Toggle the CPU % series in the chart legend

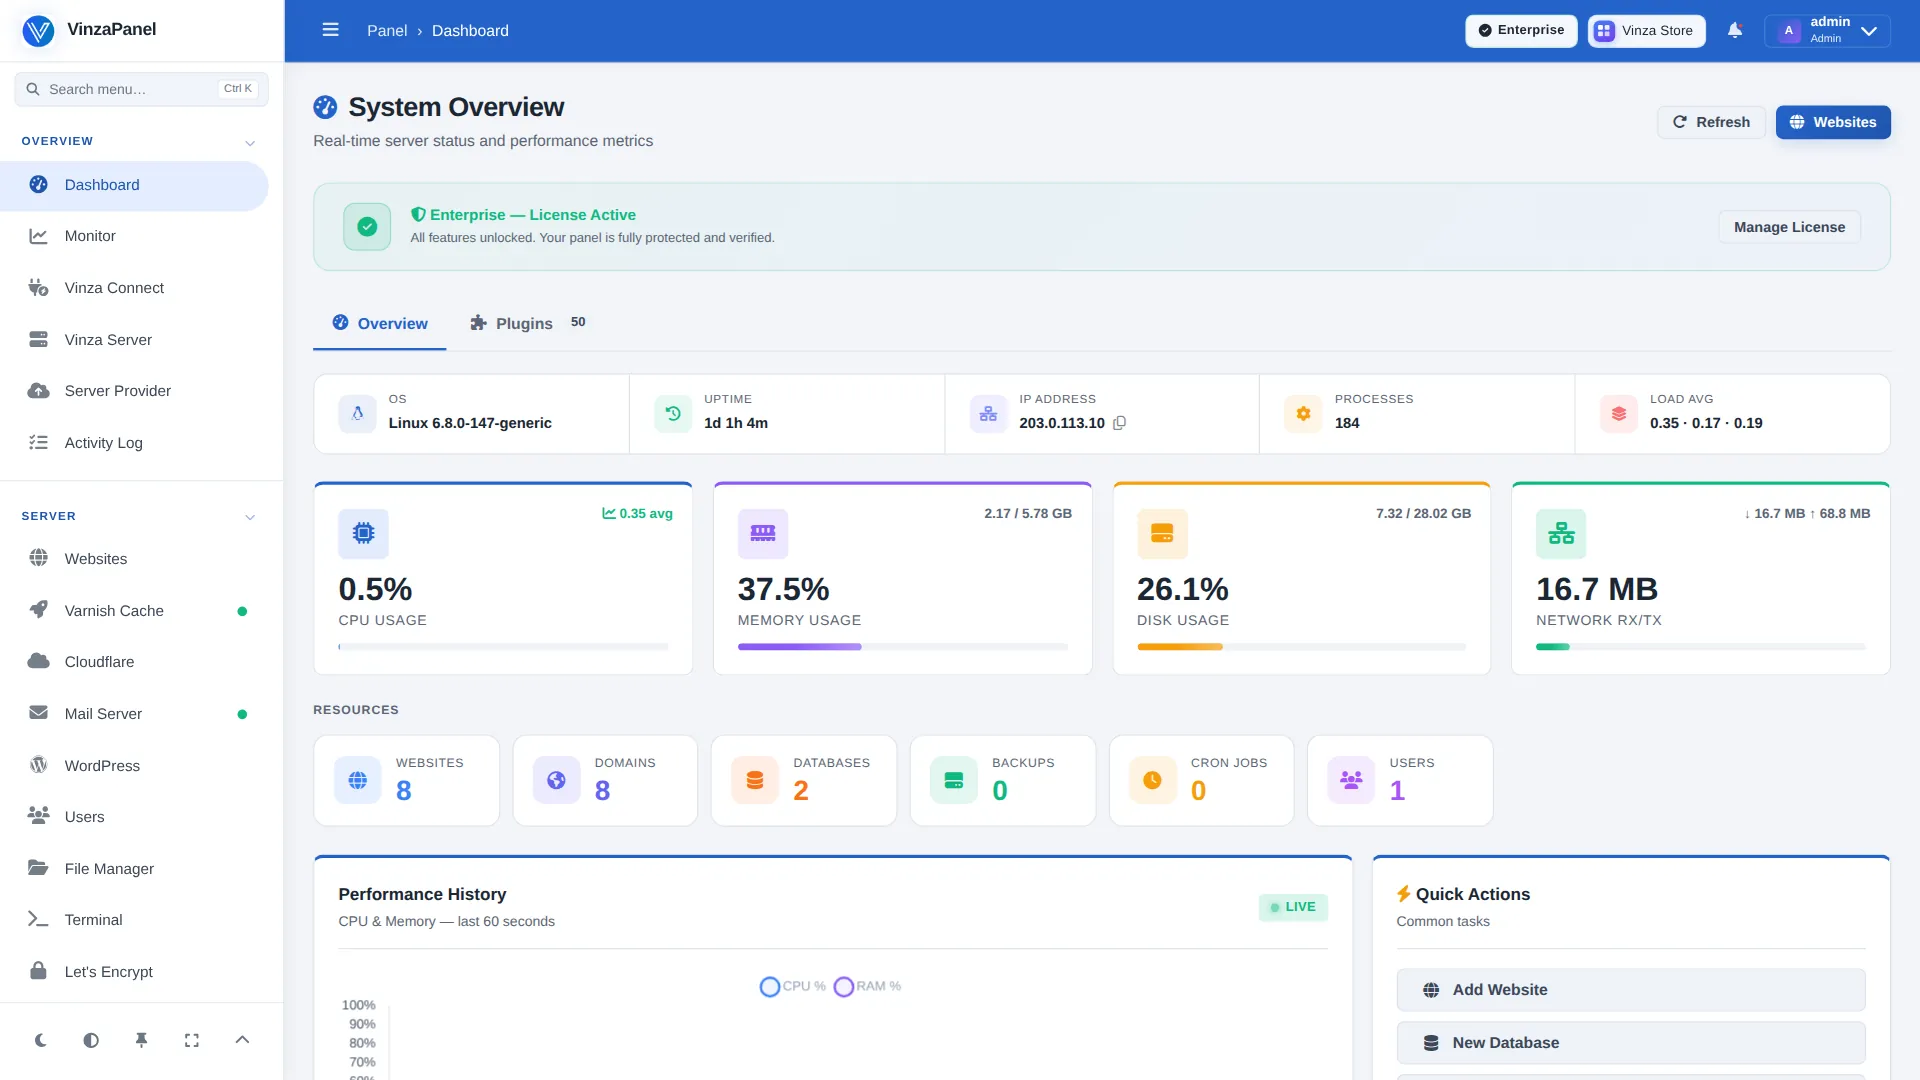[x=793, y=987]
